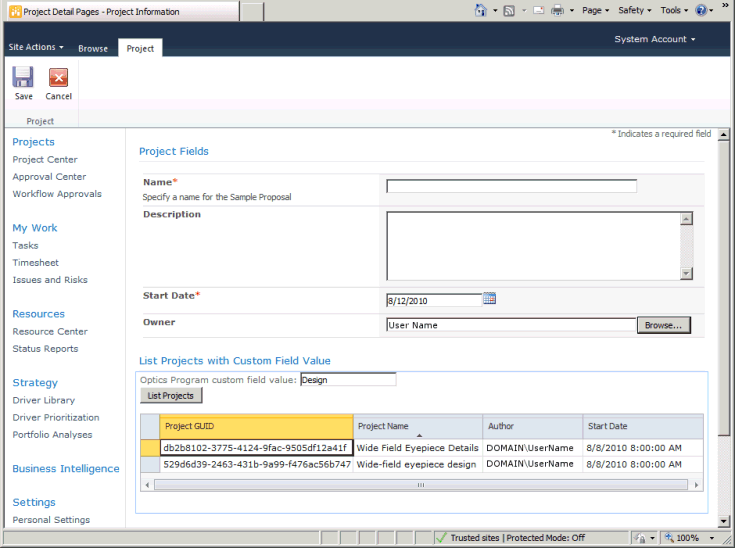Open the Personal Settings link
735x548 pixels.
[51, 520]
